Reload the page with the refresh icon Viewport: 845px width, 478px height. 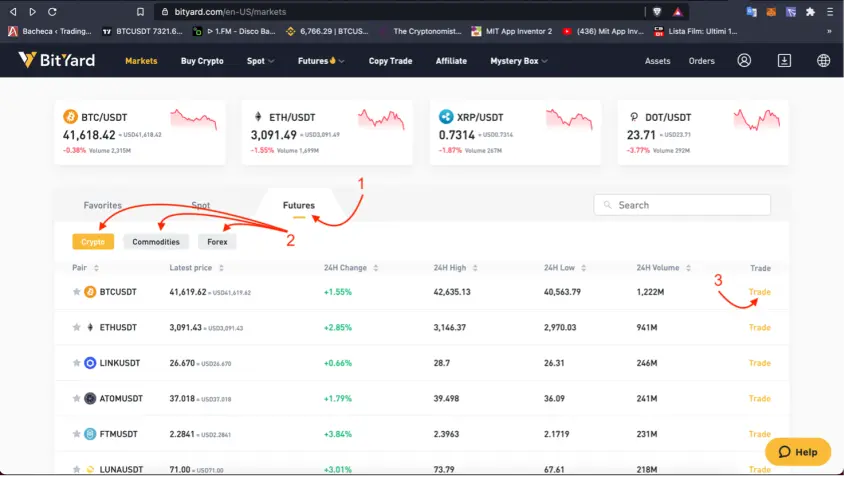click(x=52, y=11)
